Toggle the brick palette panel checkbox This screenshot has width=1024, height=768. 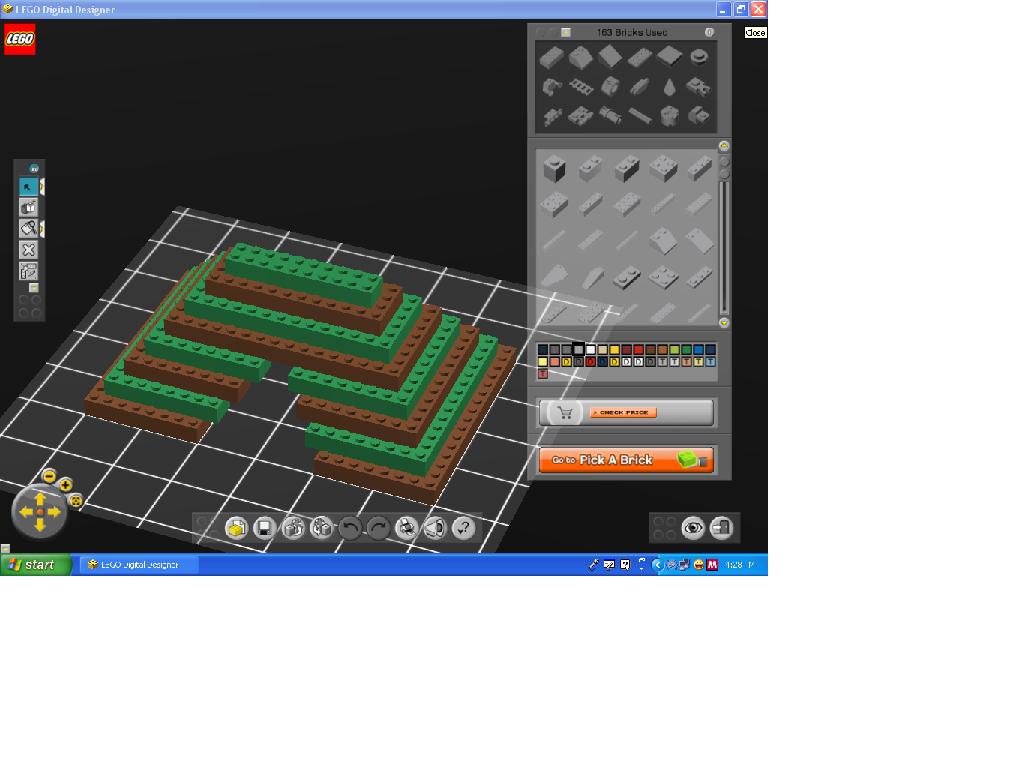[x=566, y=32]
